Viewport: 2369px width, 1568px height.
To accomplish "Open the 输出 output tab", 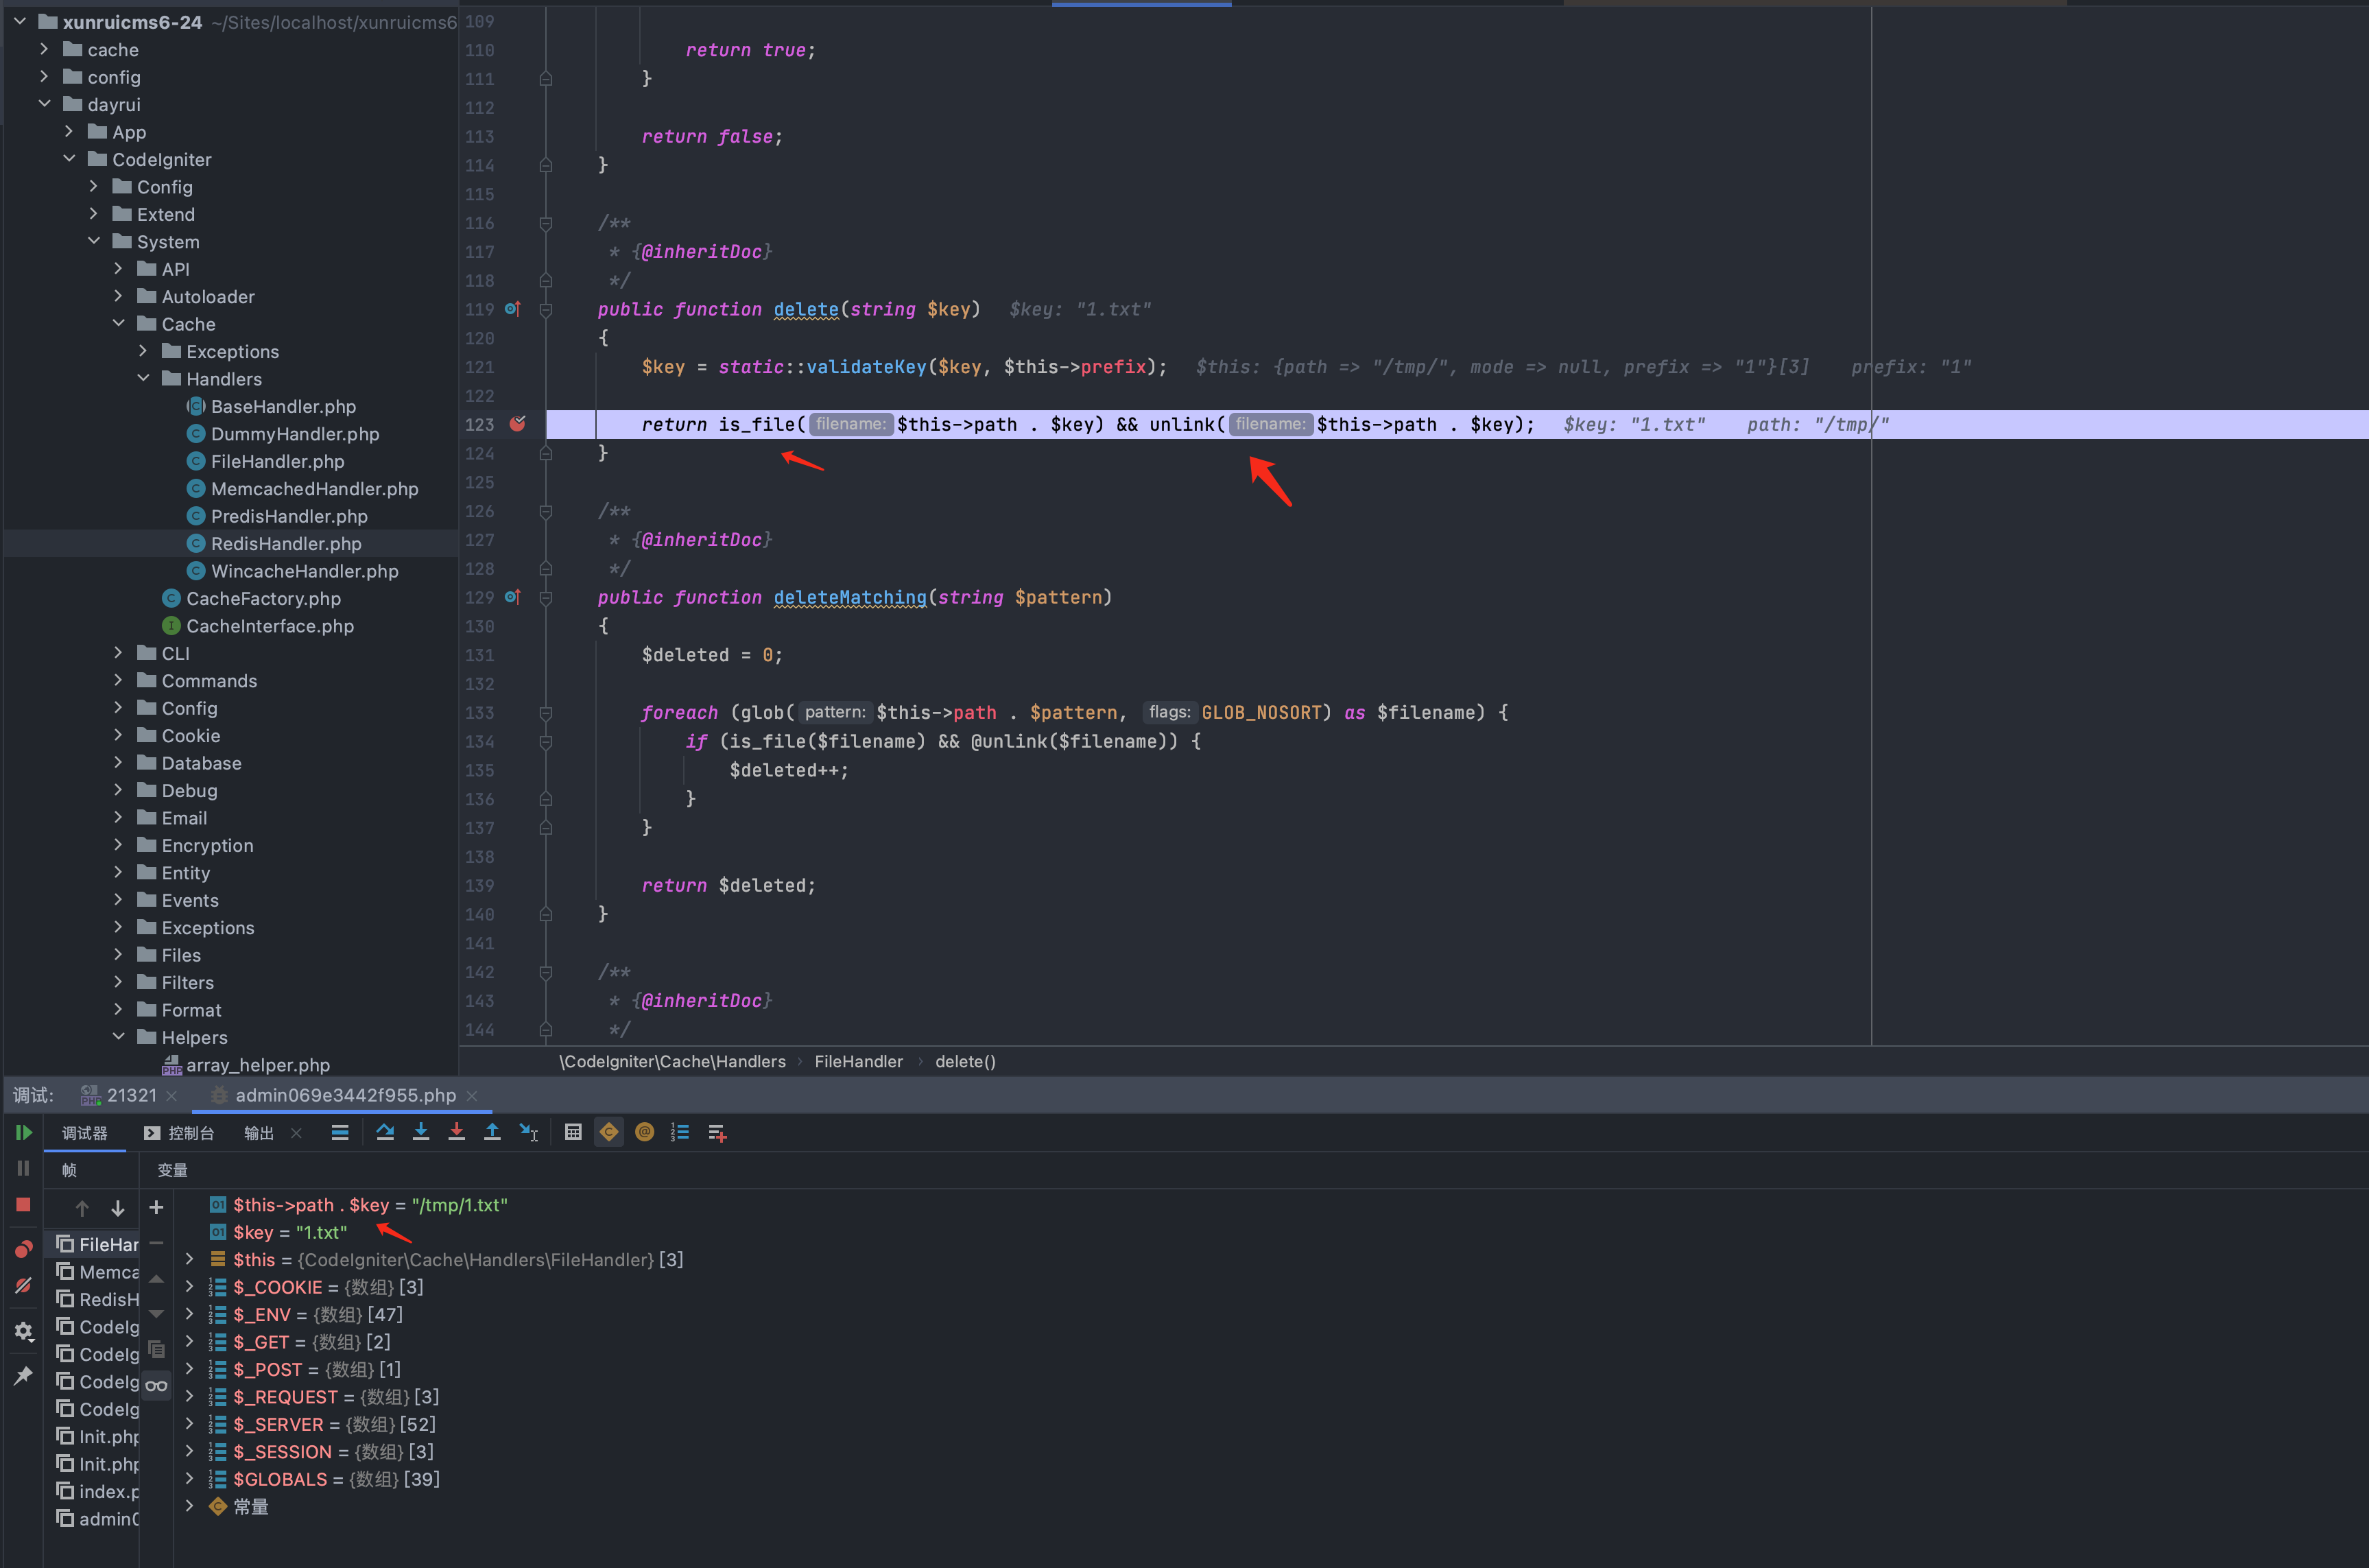I will click(259, 1133).
